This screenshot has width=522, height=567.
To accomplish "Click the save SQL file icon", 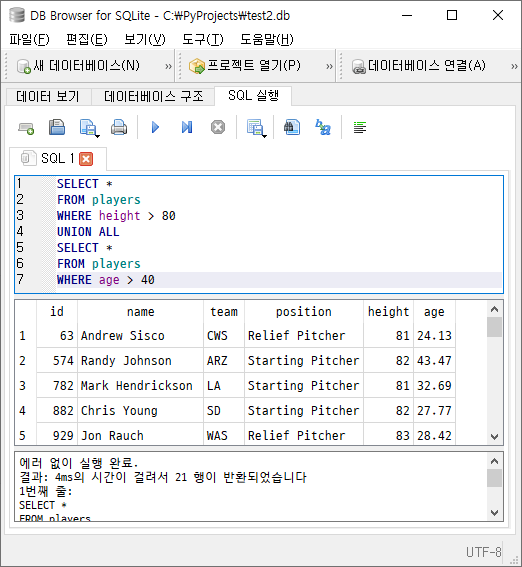I will click(x=87, y=127).
